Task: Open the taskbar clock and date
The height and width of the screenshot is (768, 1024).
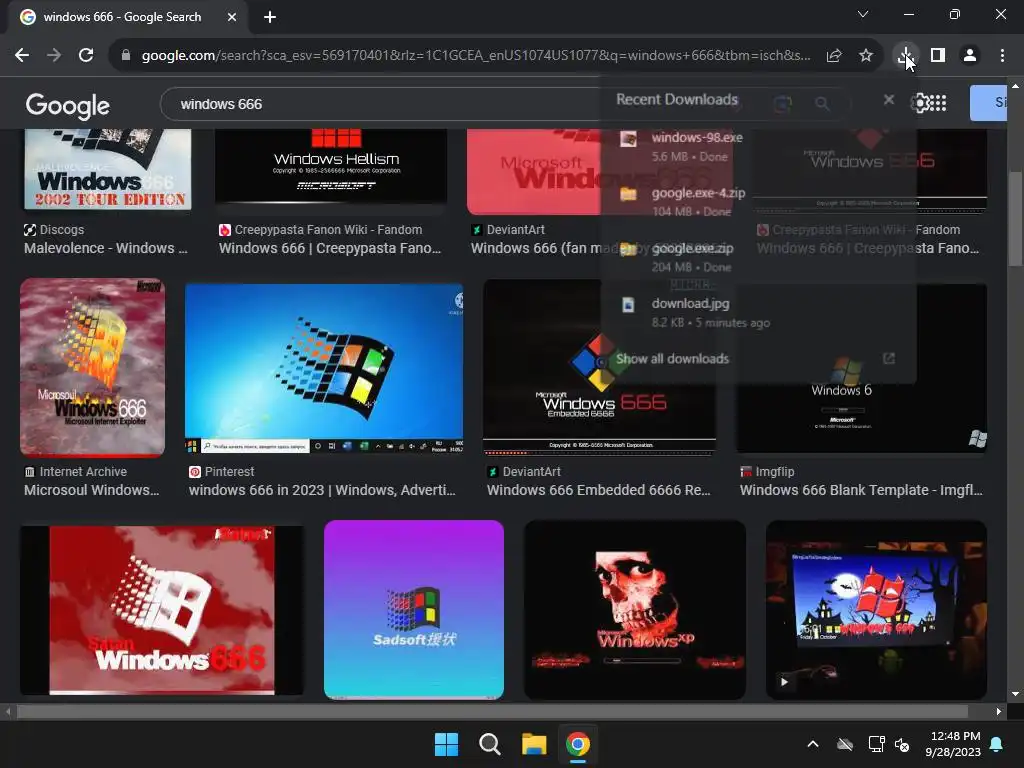Action: (x=953, y=744)
